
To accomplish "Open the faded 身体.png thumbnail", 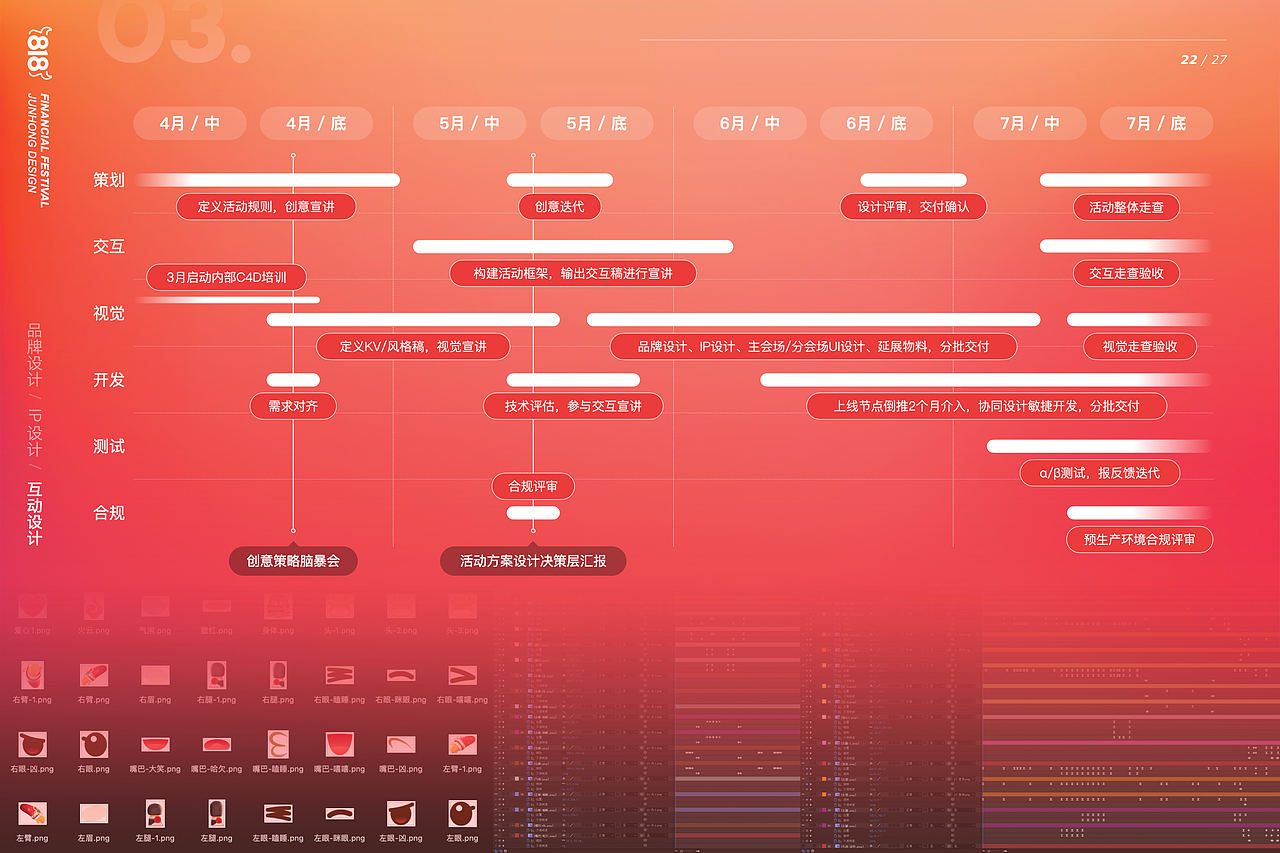I will (x=278, y=606).
